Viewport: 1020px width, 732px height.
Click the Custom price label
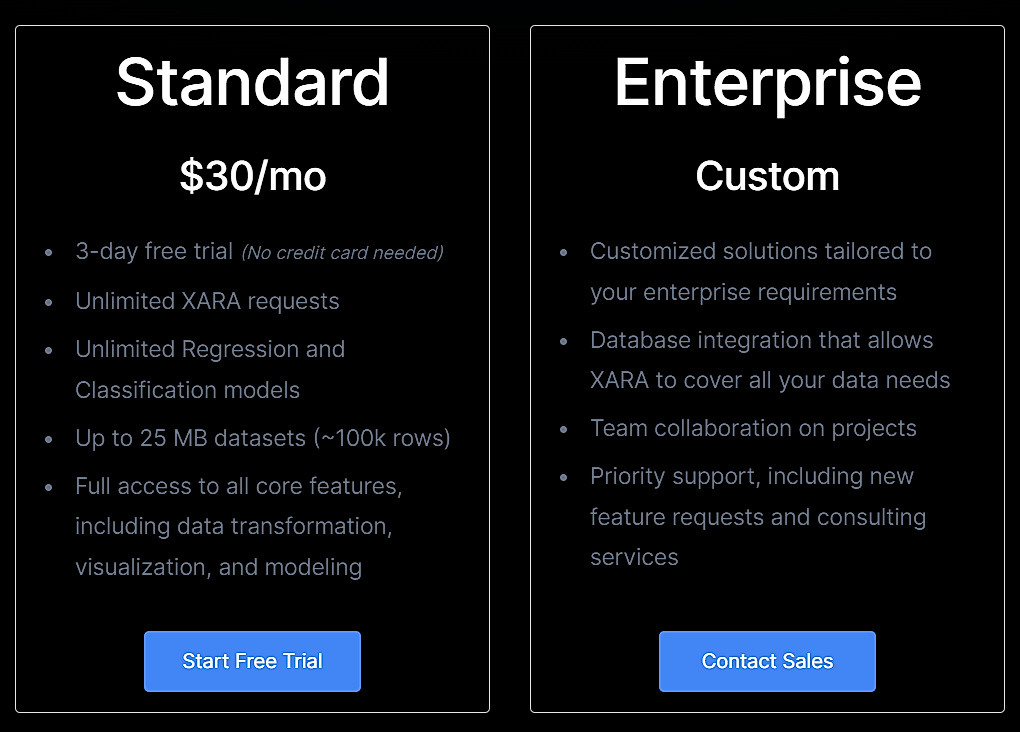pyautogui.click(x=767, y=176)
